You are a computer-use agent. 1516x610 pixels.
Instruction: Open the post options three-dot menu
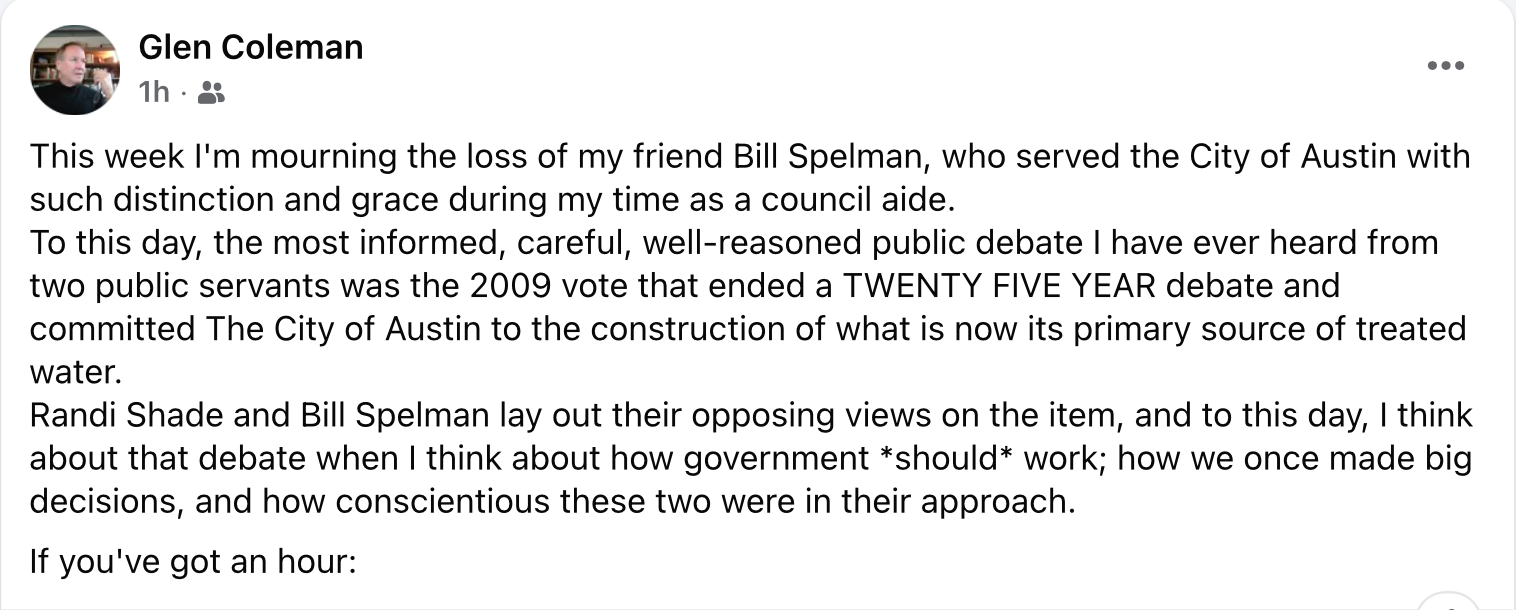pos(1445,66)
